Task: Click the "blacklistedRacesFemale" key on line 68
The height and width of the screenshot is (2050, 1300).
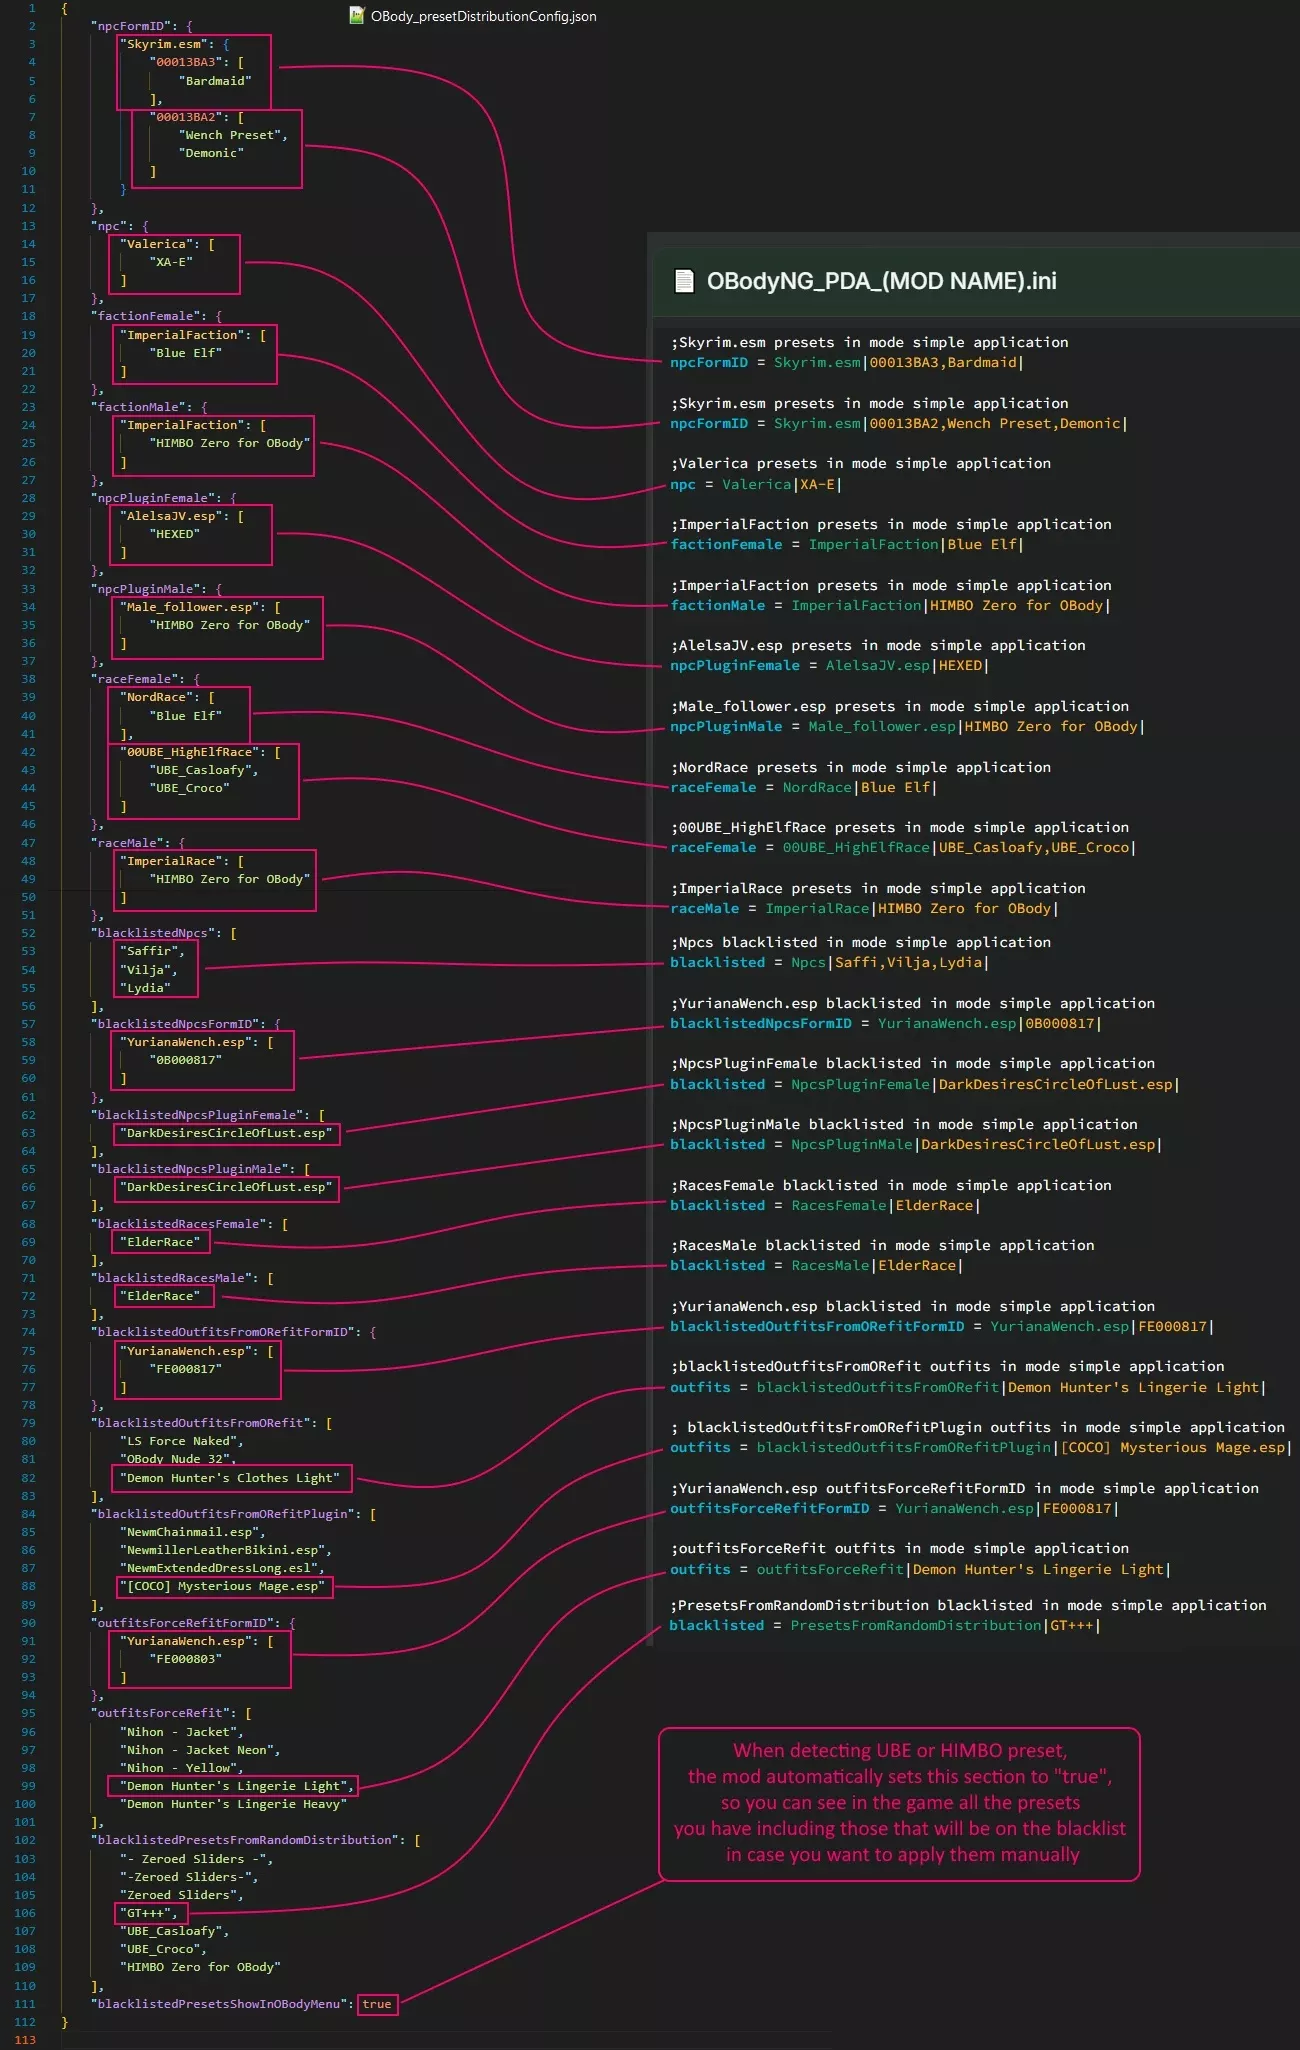Action: tap(179, 1224)
